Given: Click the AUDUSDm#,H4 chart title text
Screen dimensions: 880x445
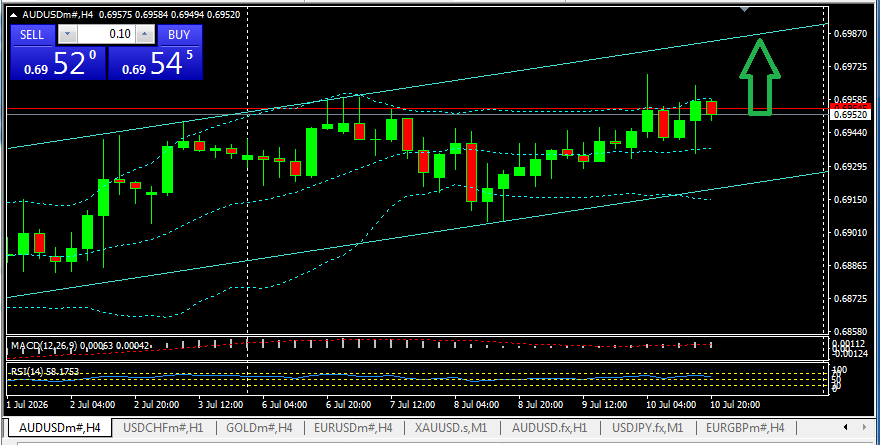Looking at the screenshot, I should coord(56,15).
